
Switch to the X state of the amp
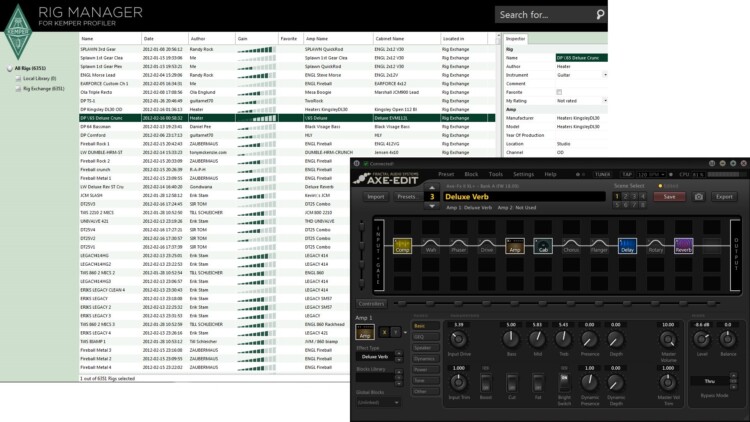384,332
